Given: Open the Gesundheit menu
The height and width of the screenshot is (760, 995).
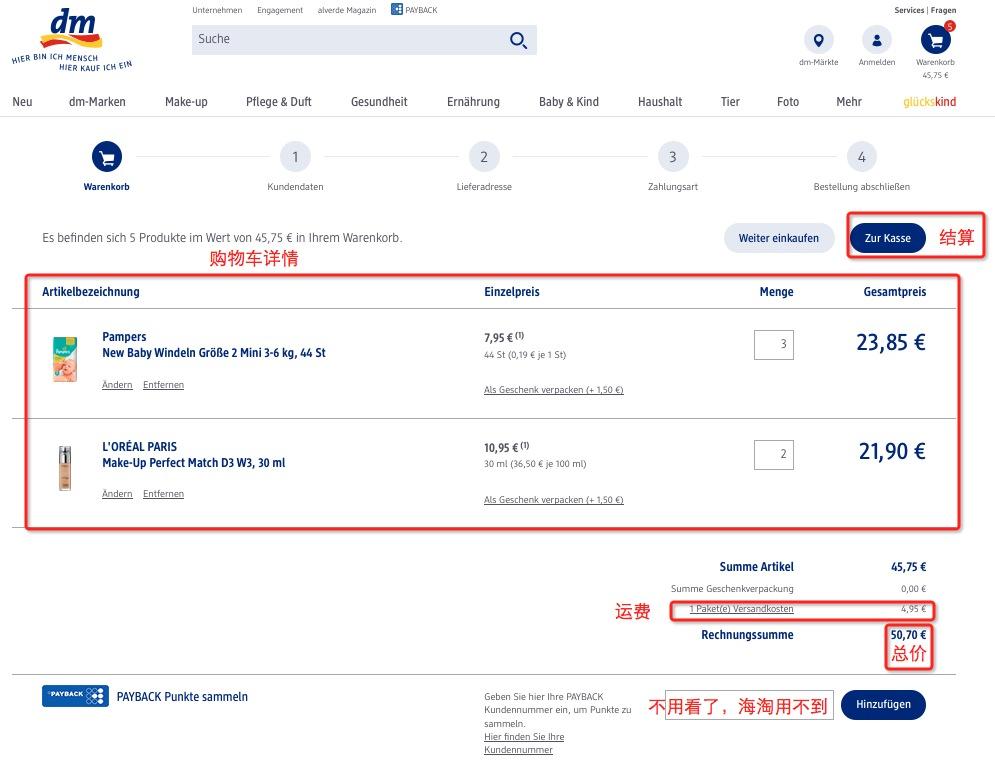Looking at the screenshot, I should pyautogui.click(x=379, y=102).
